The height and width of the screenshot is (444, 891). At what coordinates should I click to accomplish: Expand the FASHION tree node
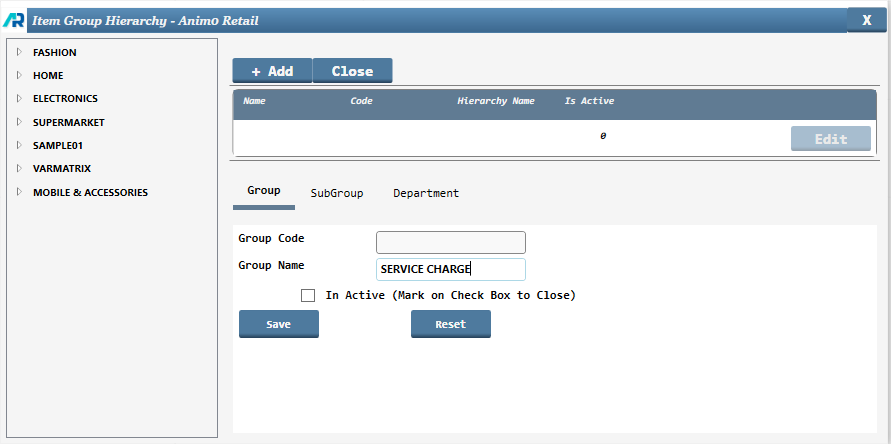point(19,52)
